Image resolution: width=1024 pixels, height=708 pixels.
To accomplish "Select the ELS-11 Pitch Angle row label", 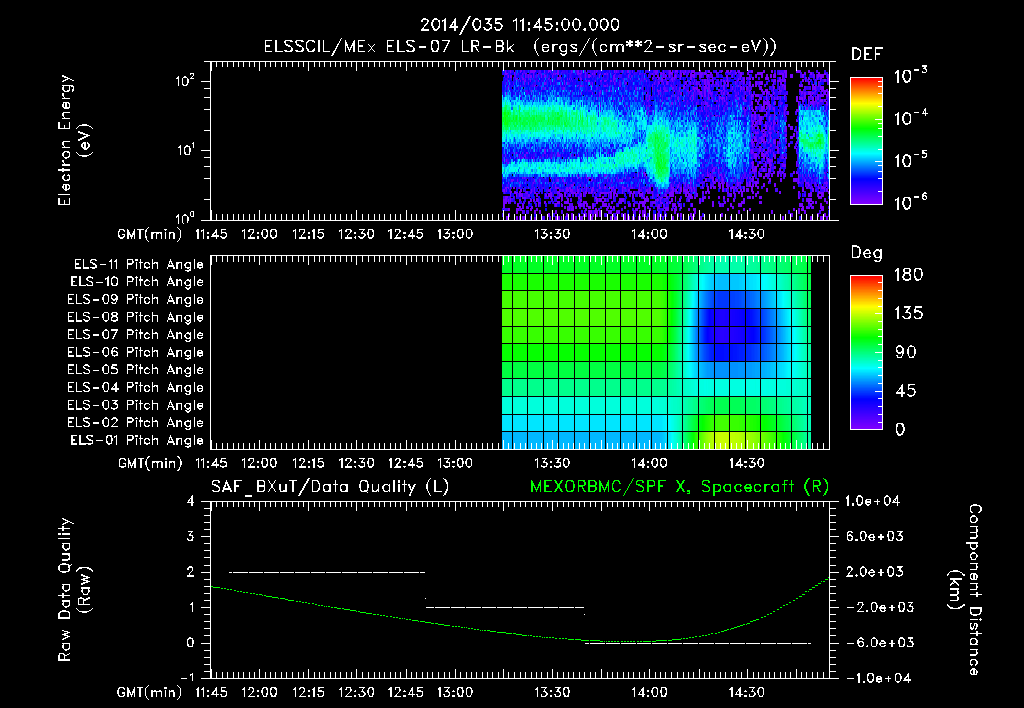I will (x=138, y=265).
